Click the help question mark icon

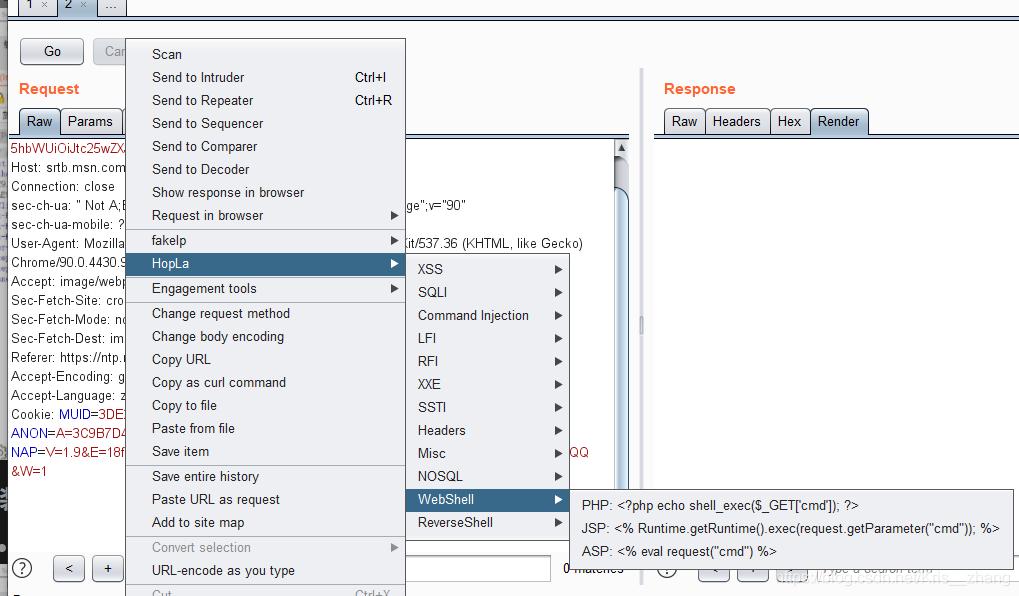point(22,568)
